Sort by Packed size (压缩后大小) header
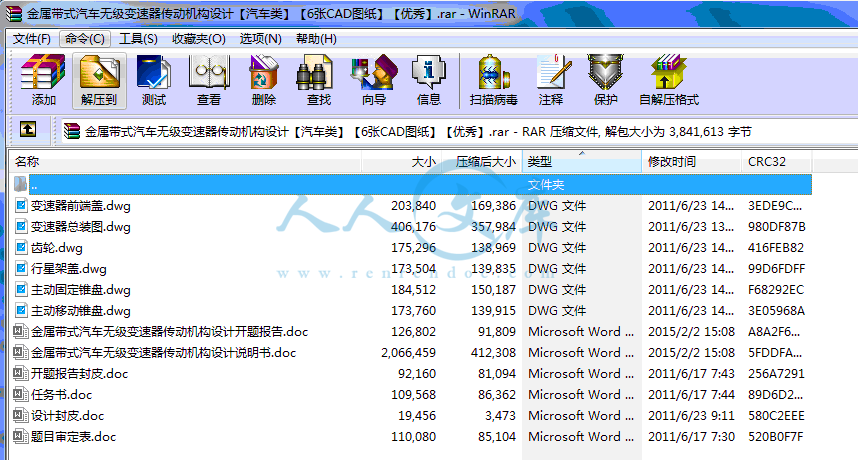Screen dimensions: 858x460 [482, 161]
